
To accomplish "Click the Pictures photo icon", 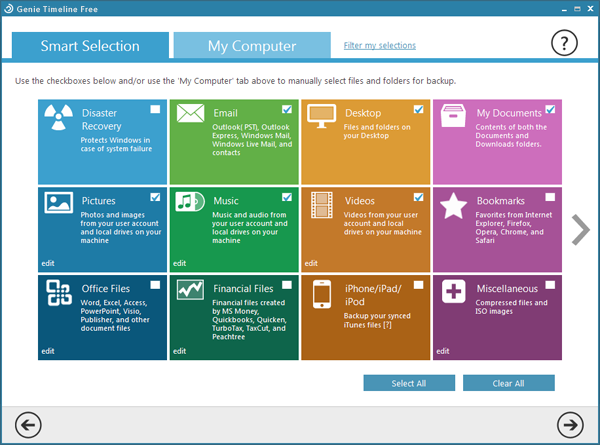I will (x=59, y=202).
